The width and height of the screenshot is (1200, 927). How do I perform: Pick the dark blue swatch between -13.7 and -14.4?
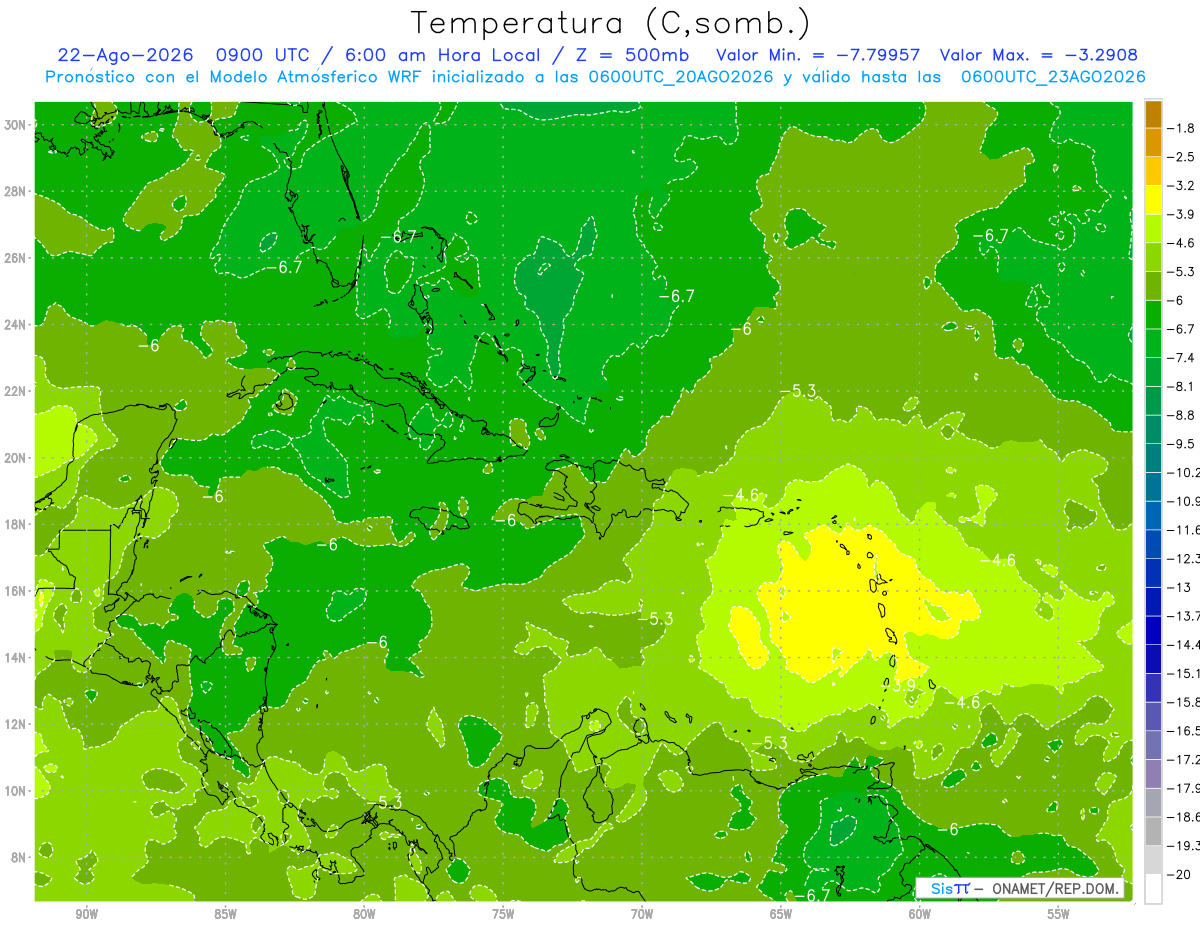[x=1153, y=630]
